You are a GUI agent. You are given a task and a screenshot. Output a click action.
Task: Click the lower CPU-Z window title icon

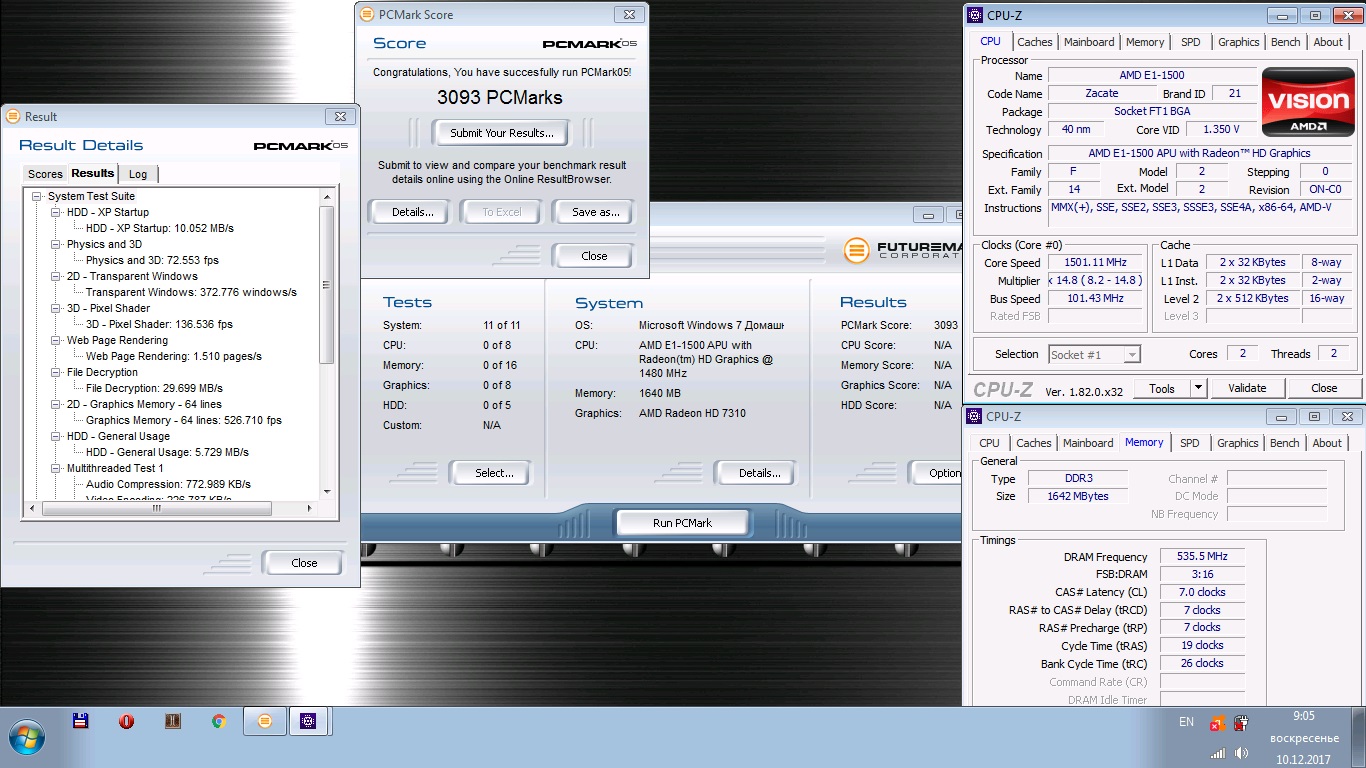tap(974, 416)
